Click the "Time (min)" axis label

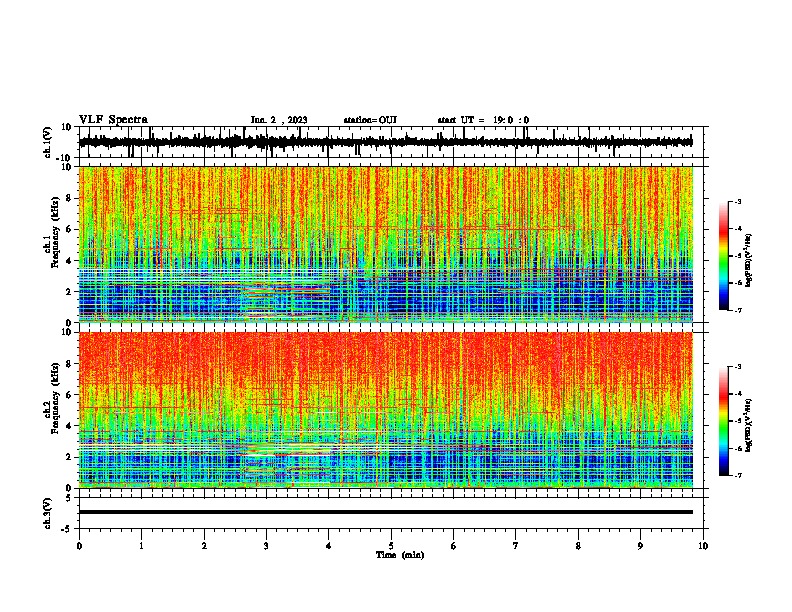400,555
